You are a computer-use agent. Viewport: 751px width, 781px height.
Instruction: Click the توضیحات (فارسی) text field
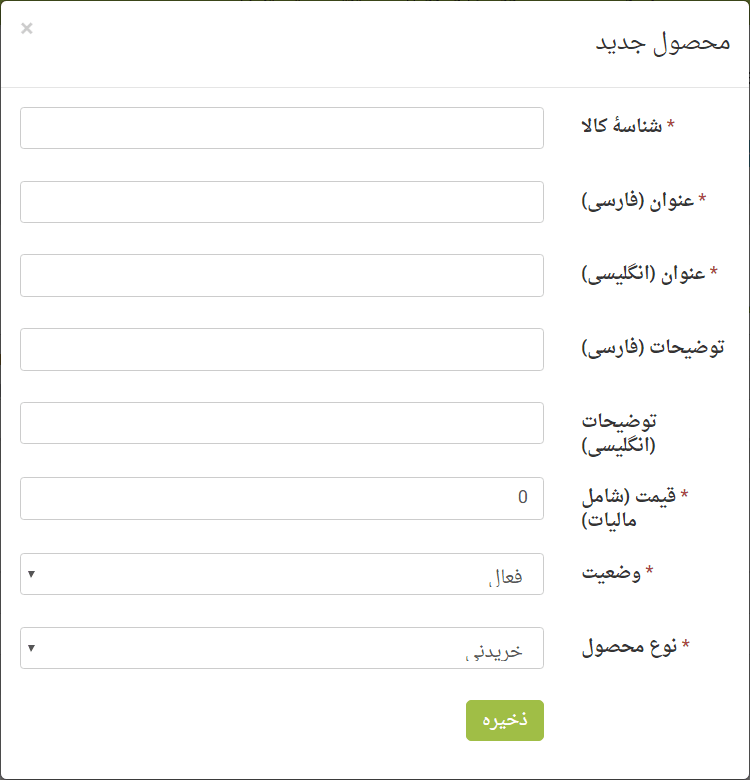(282, 349)
